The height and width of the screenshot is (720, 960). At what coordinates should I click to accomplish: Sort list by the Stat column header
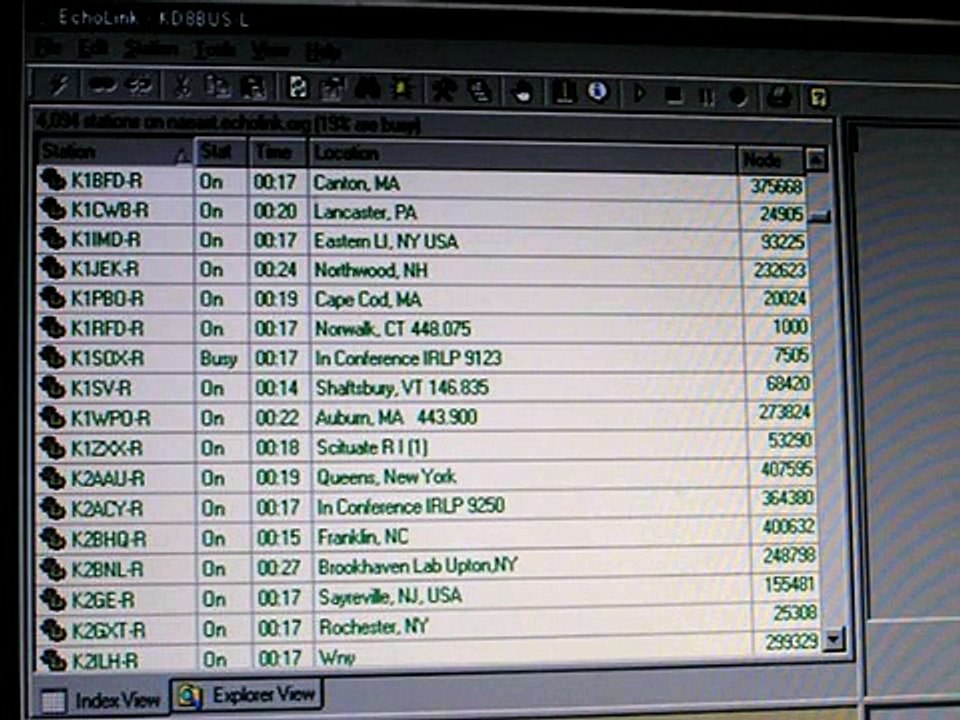click(221, 152)
